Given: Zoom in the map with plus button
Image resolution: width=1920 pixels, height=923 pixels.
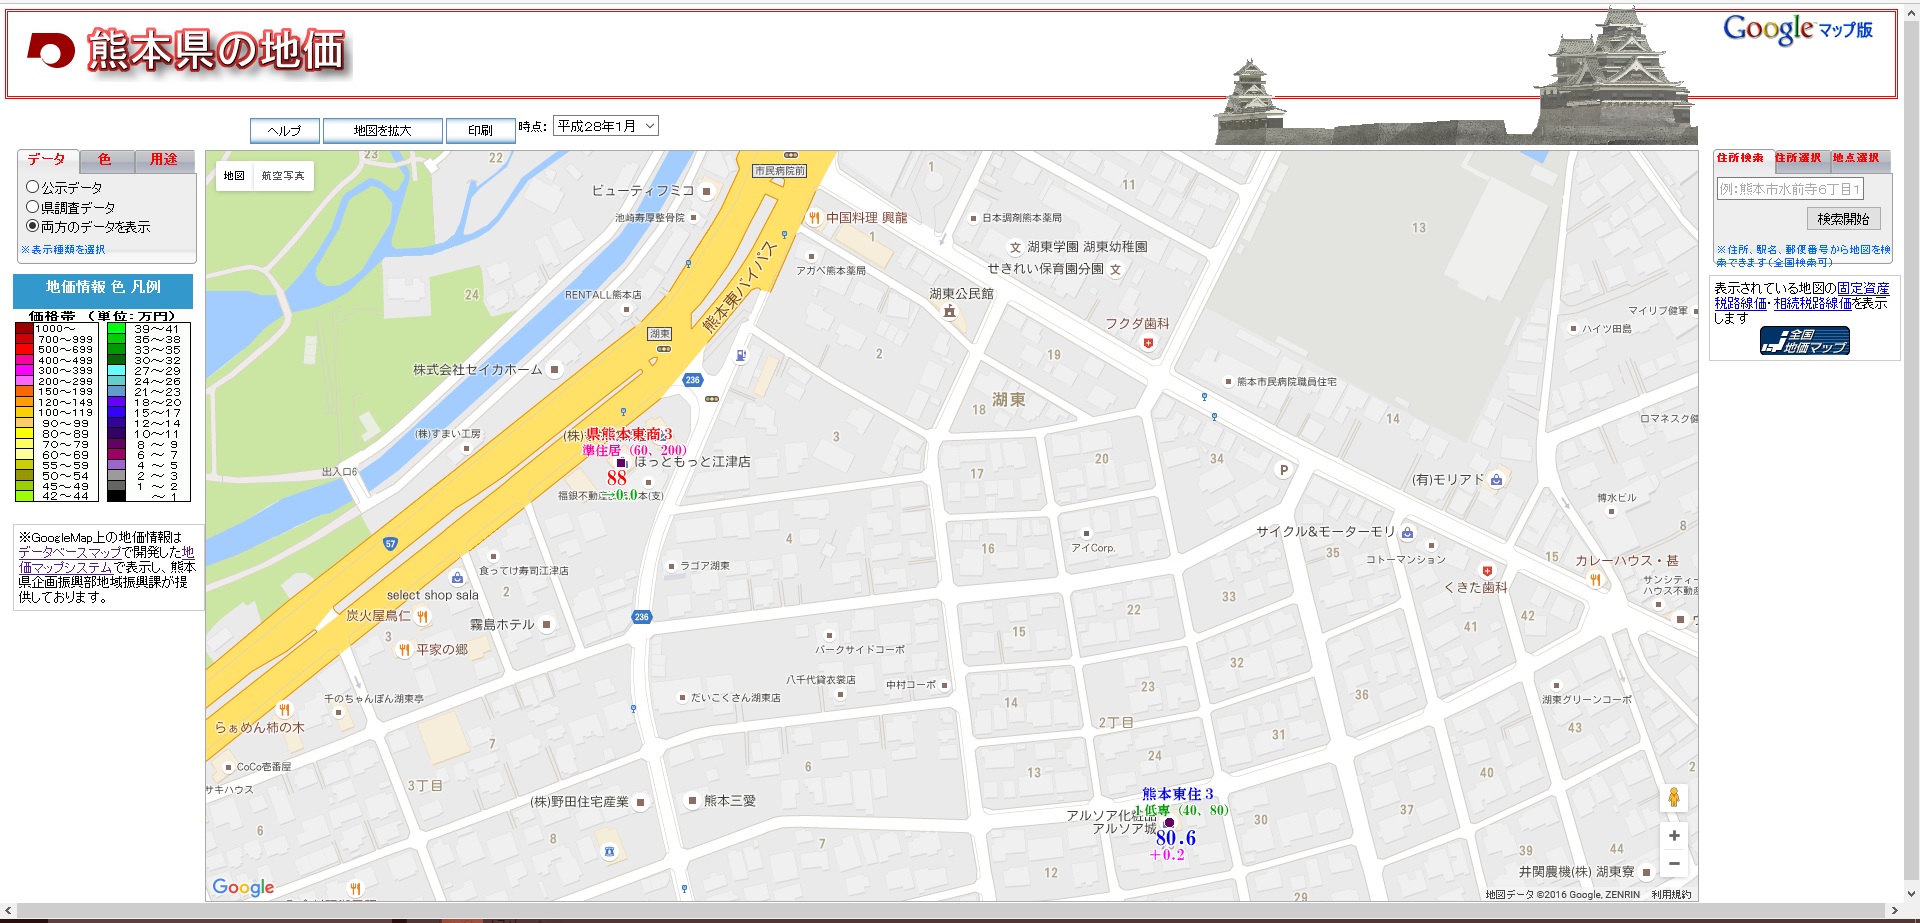Looking at the screenshot, I should pos(1674,836).
